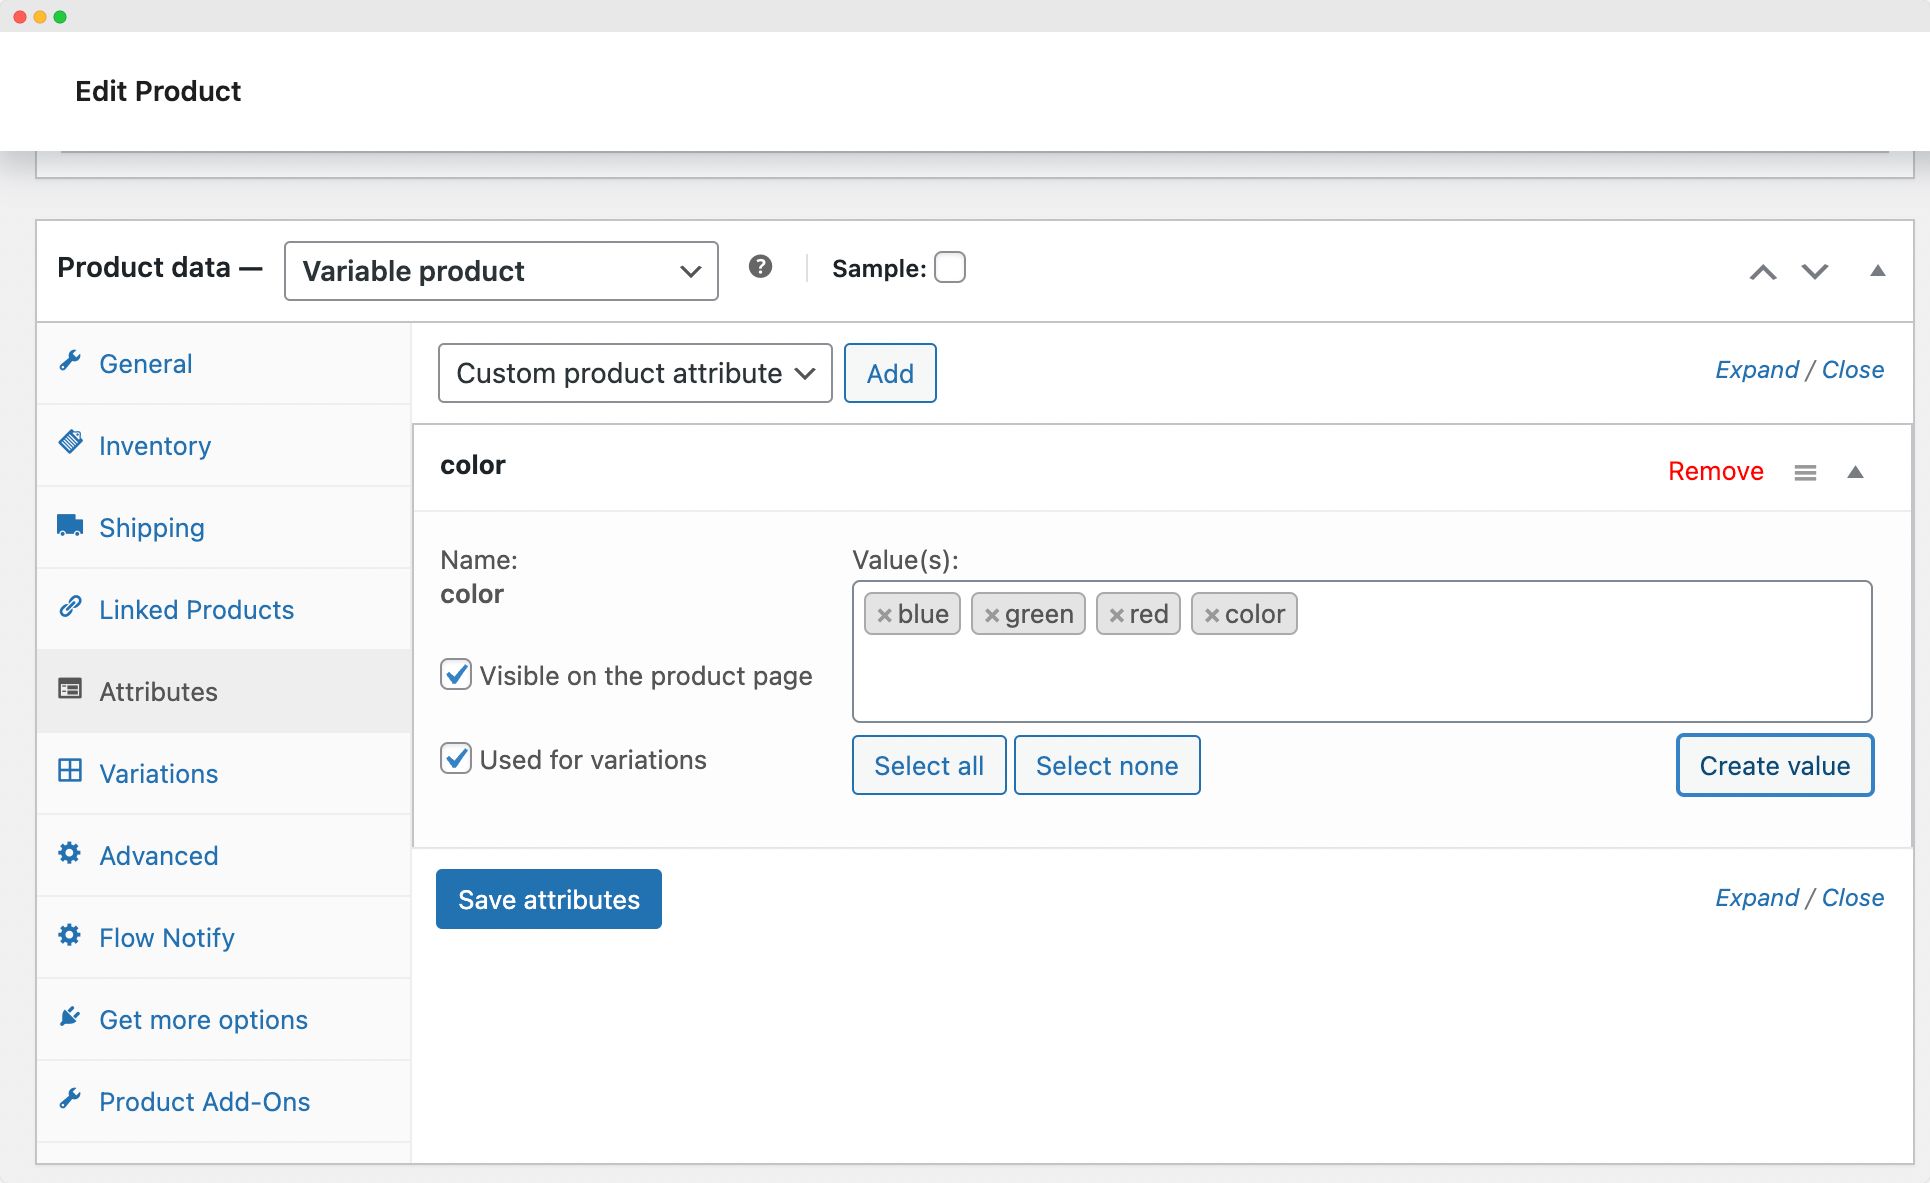Click the tag icon beside Inventory
Screen dimensions: 1930x1183
[x=70, y=442]
